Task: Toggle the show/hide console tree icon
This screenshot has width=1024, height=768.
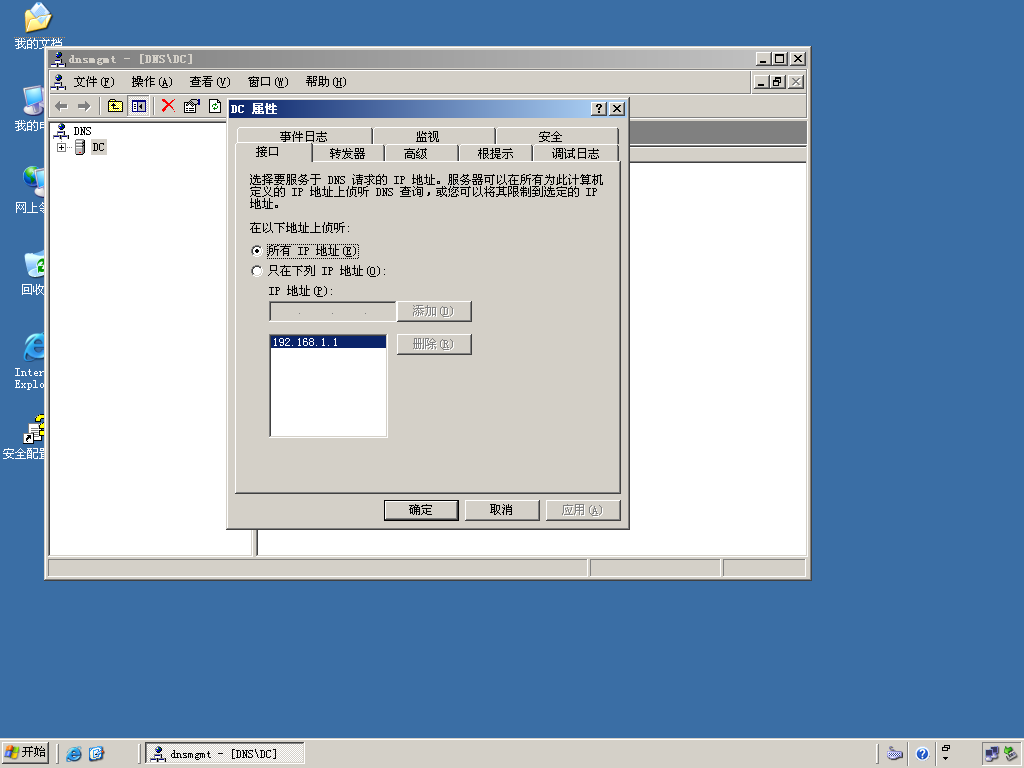Action: click(x=138, y=106)
